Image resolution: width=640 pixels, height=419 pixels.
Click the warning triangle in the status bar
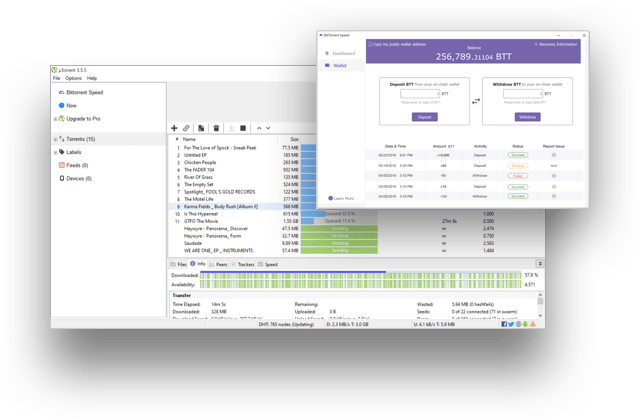(533, 324)
